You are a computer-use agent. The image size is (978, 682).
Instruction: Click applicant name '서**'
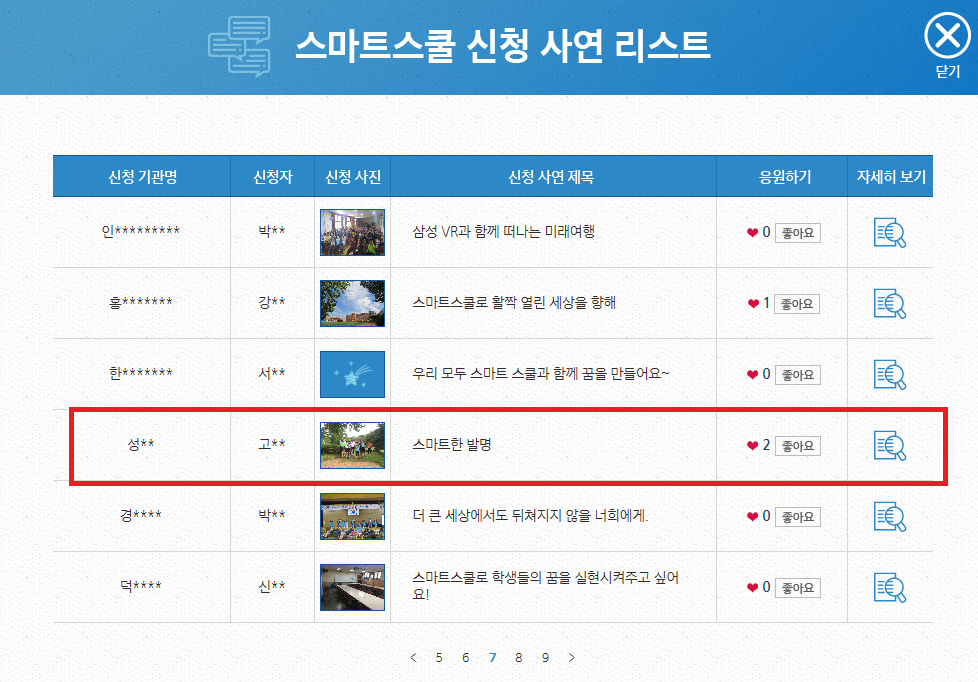coord(272,374)
